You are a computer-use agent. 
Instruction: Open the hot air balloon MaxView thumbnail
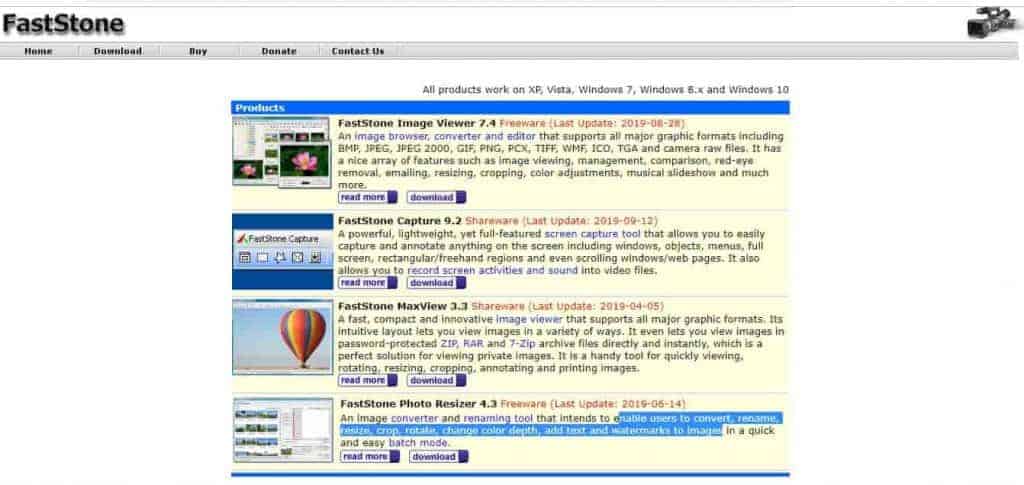pyautogui.click(x=282, y=337)
